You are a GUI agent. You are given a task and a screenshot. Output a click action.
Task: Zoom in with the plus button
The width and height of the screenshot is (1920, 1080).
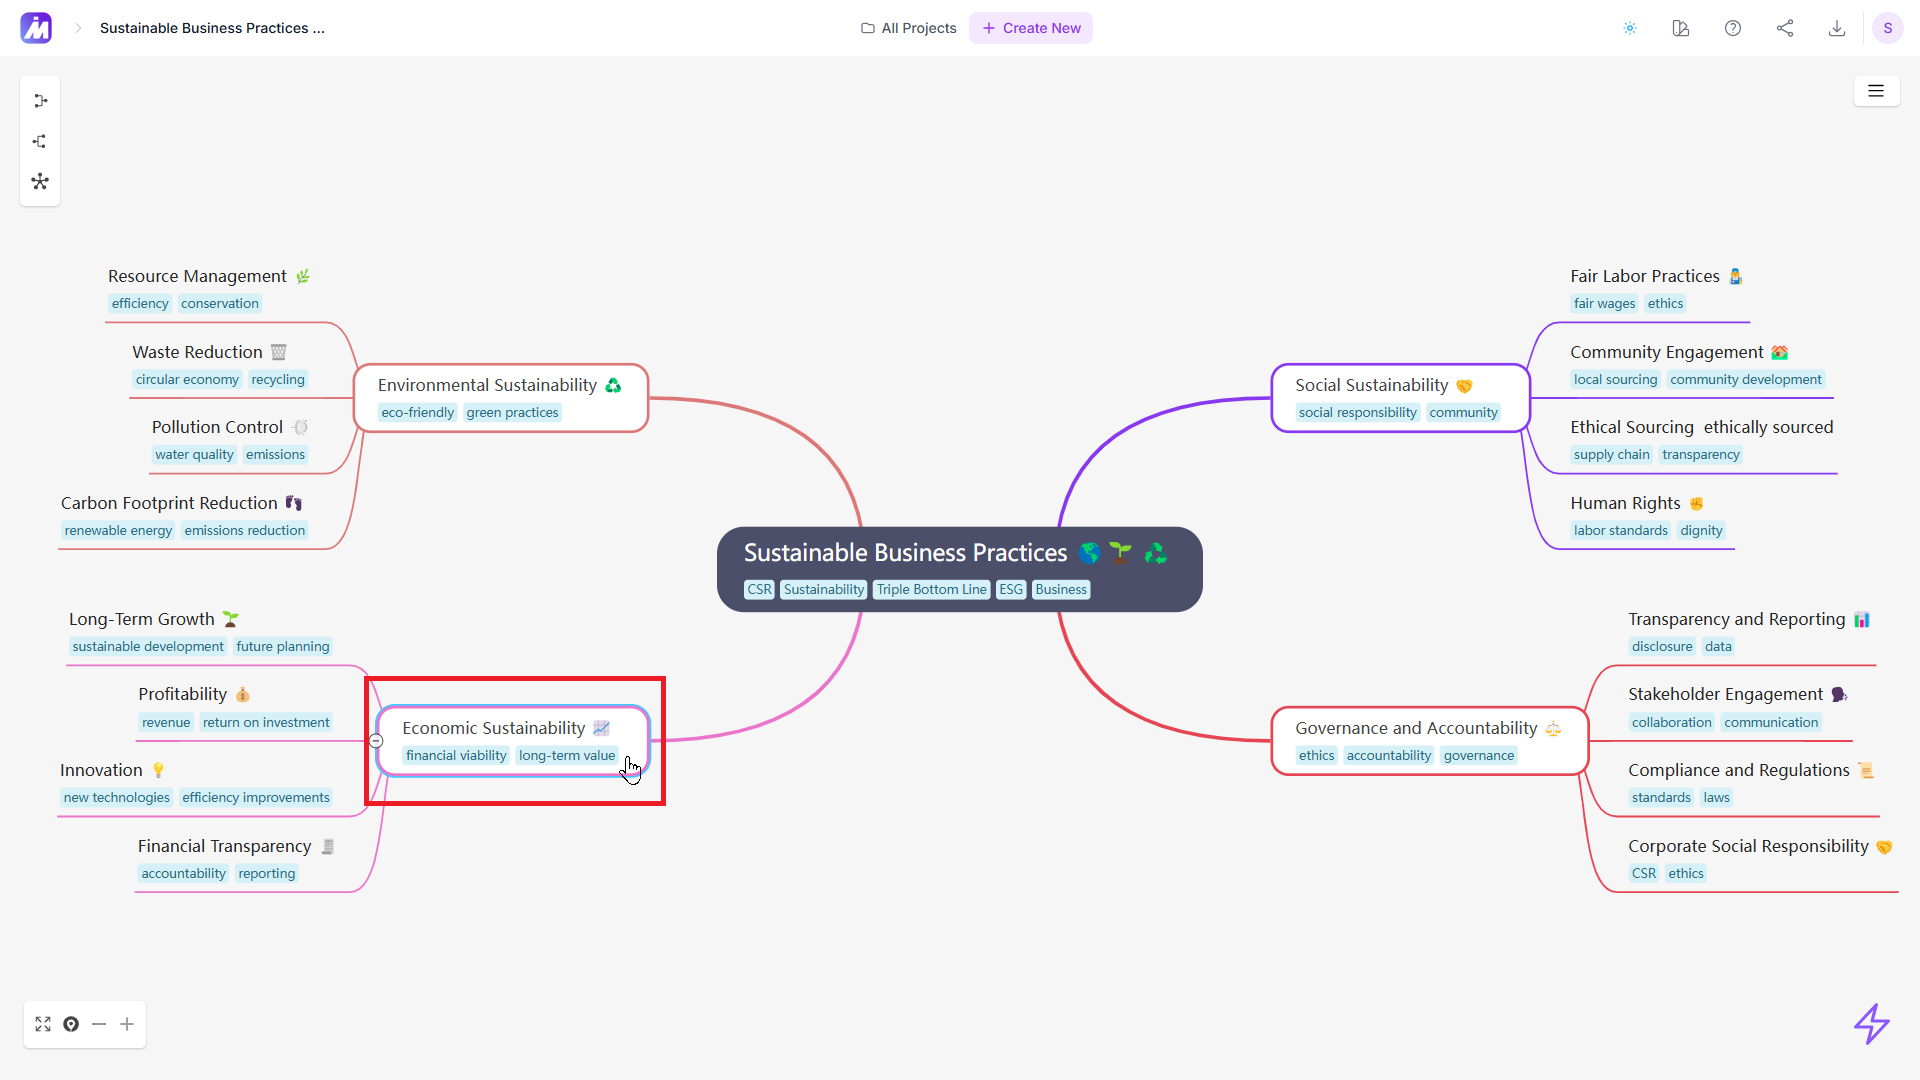pyautogui.click(x=127, y=1024)
